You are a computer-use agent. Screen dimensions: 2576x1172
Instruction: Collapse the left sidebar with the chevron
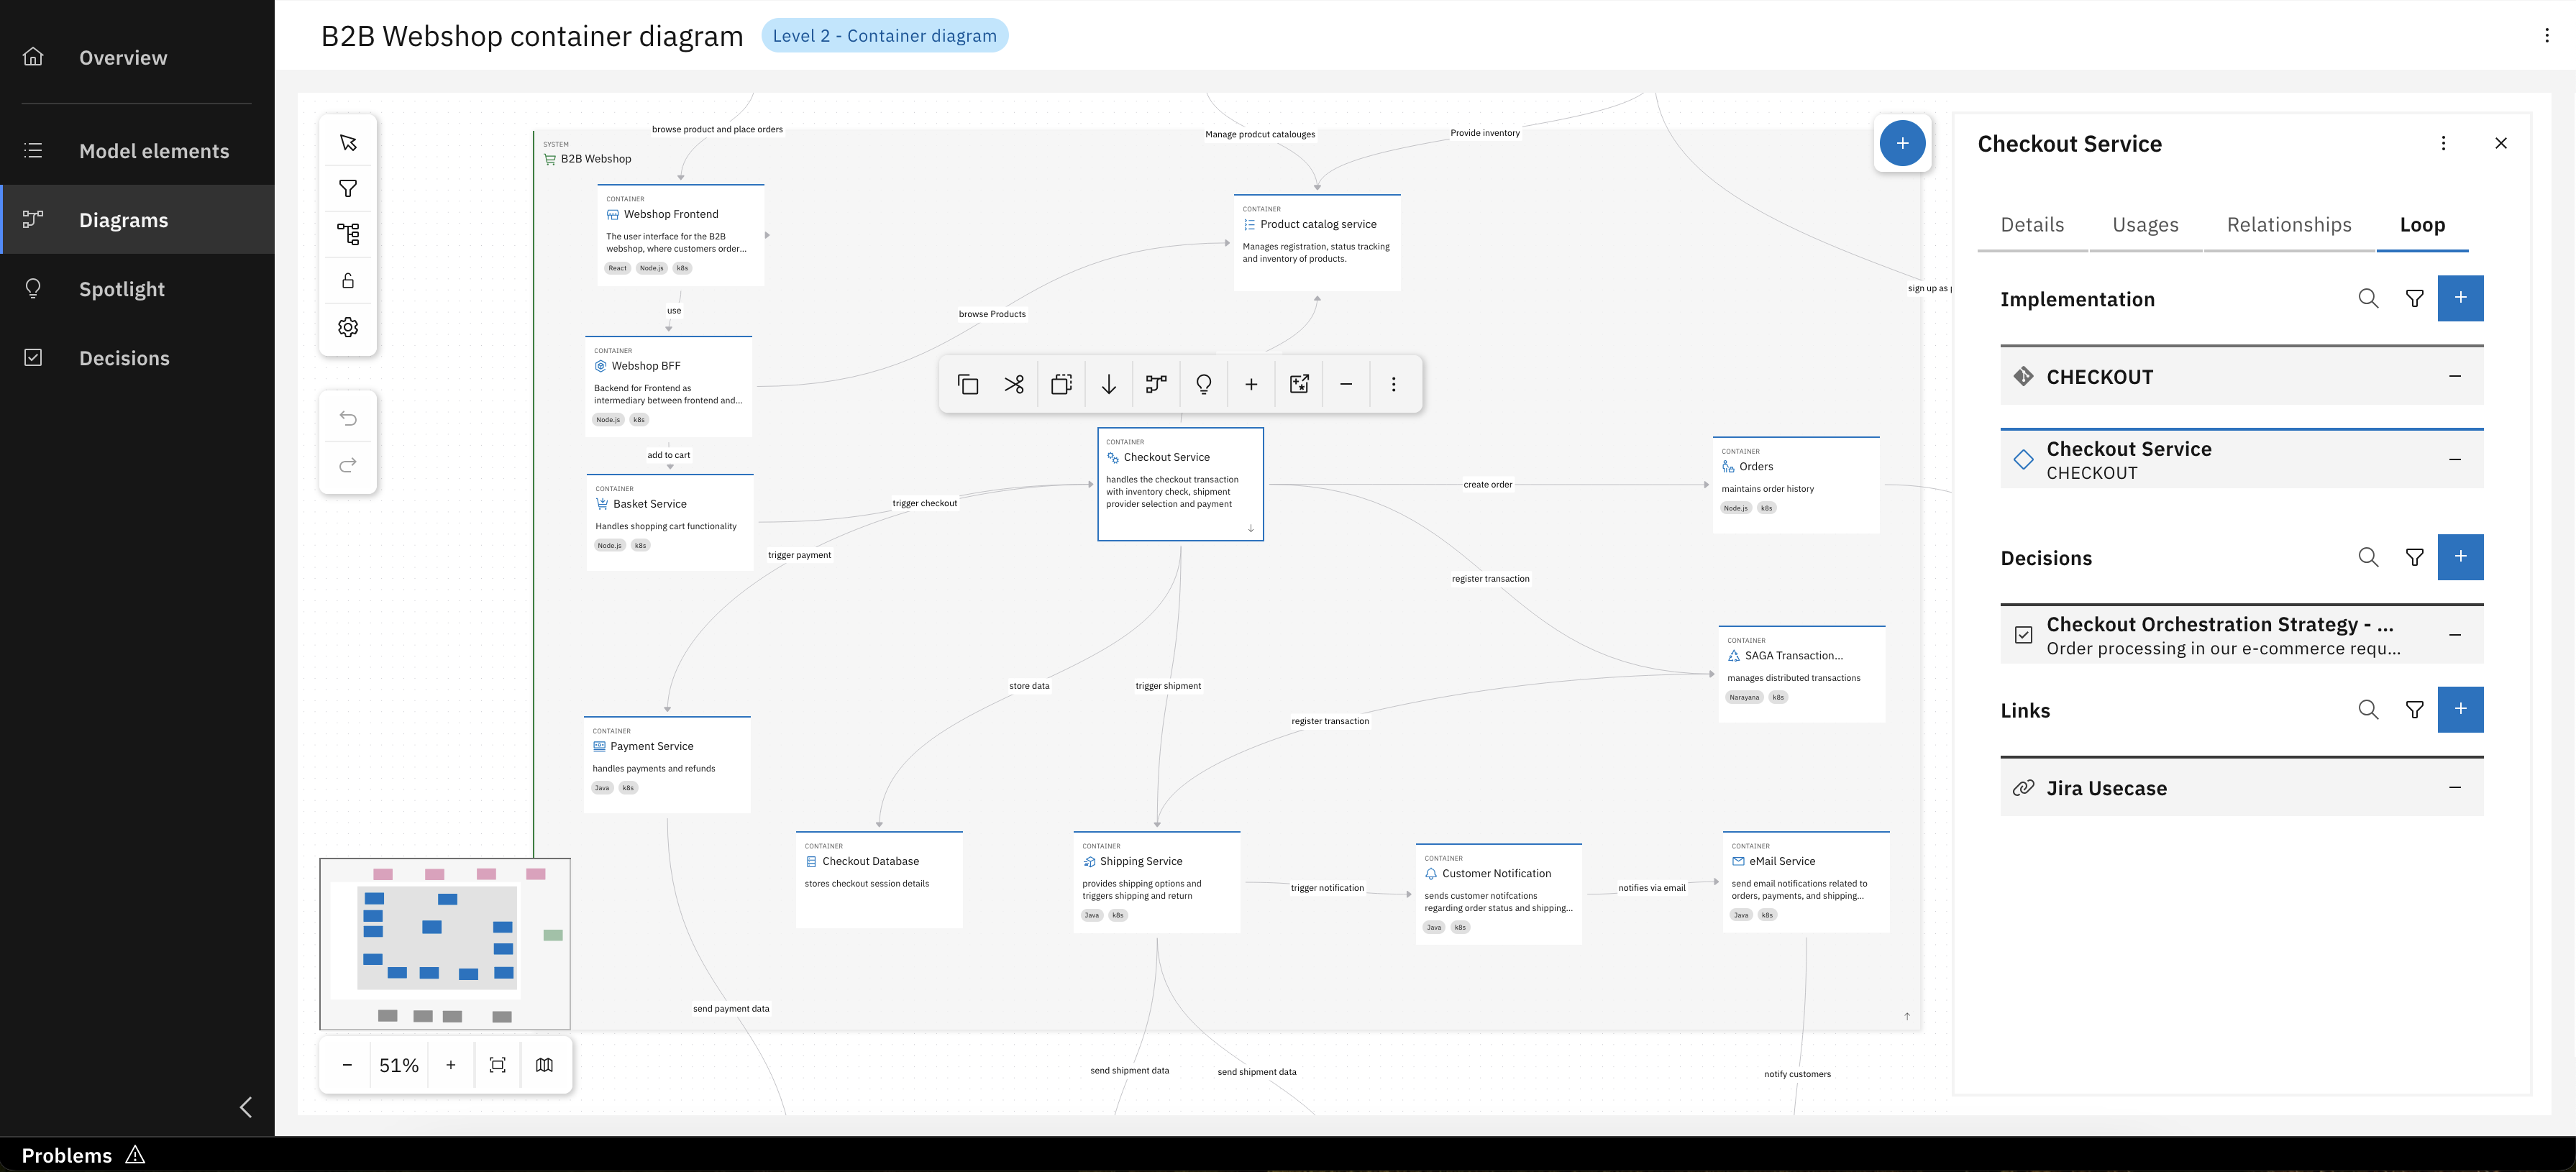(x=246, y=1107)
